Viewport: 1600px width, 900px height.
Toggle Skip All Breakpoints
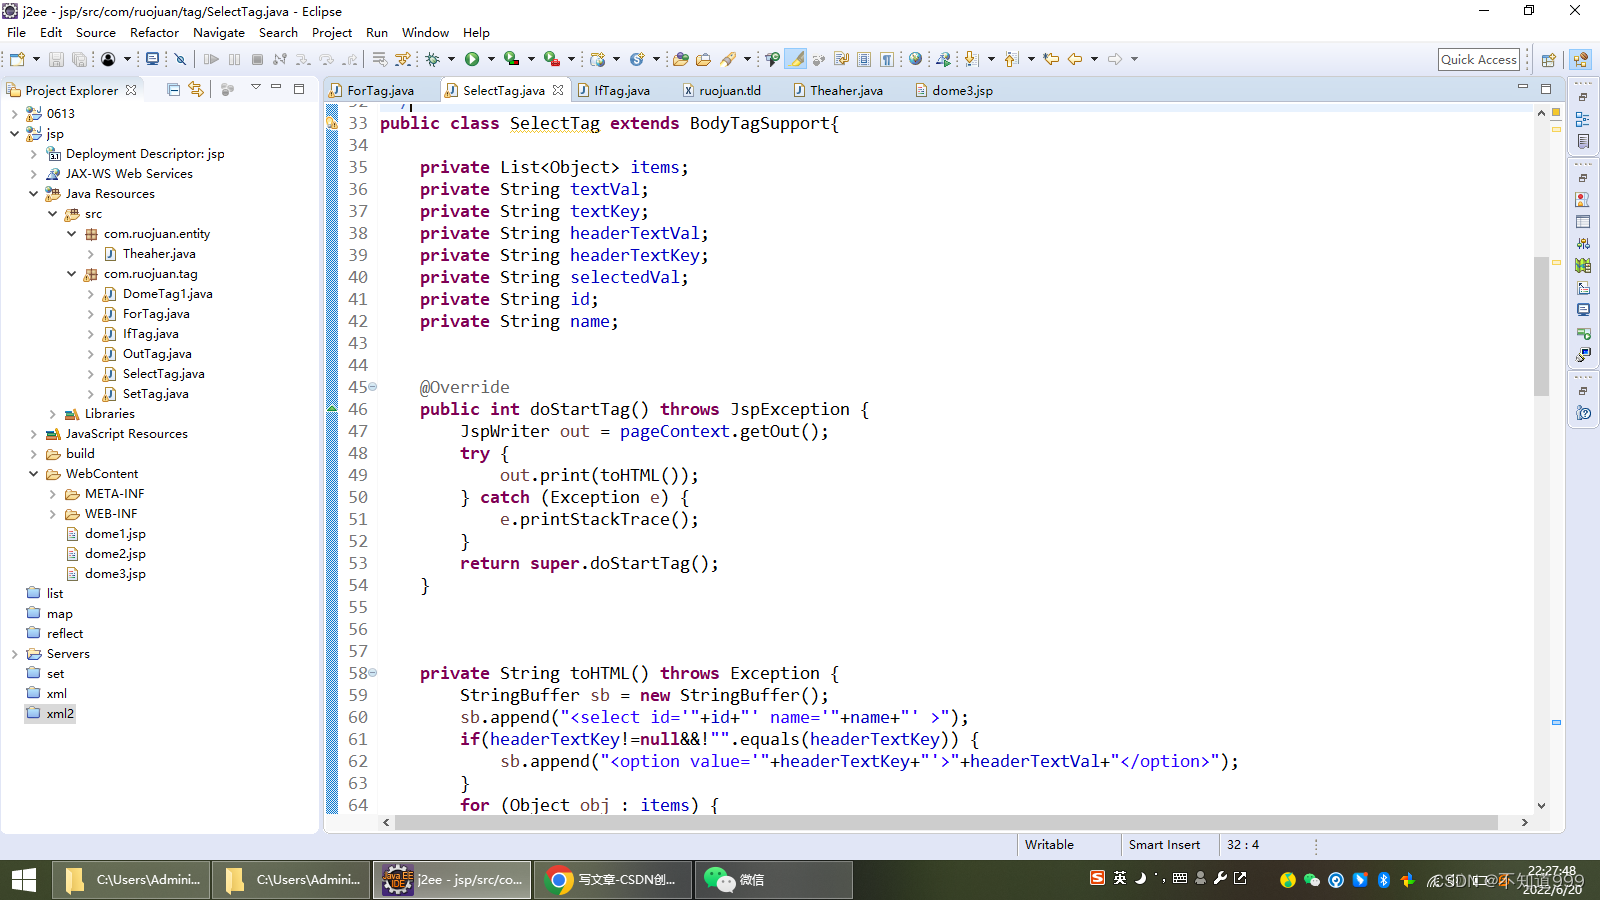click(181, 59)
